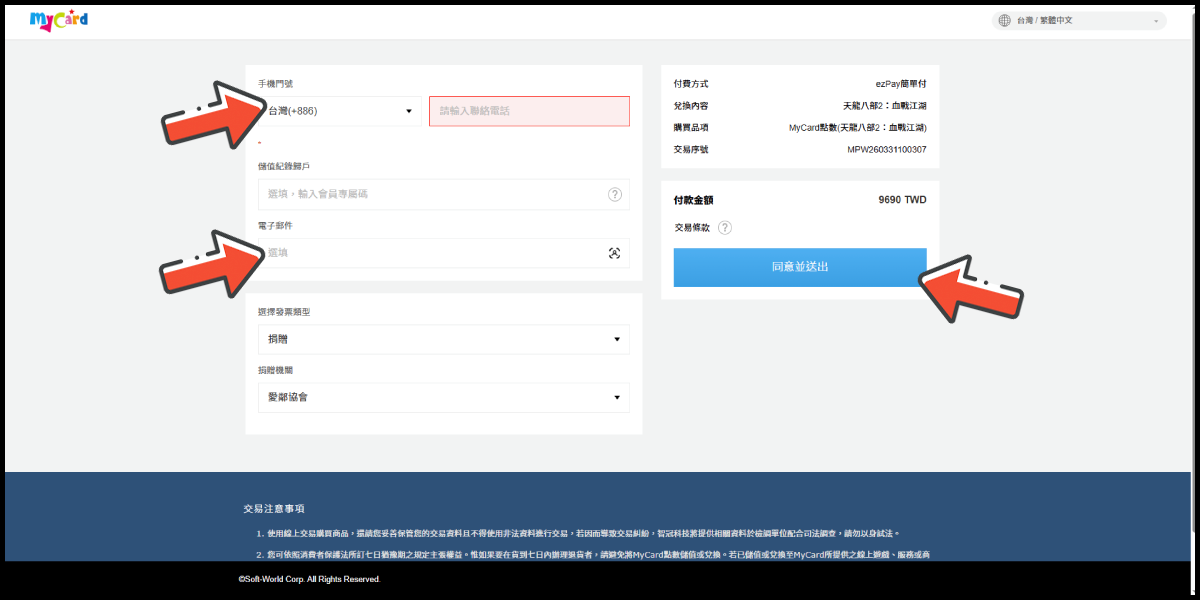1200x600 pixels.
Task: Click the arrow on the 愛鄰協會 dropdown
Action: tap(616, 398)
